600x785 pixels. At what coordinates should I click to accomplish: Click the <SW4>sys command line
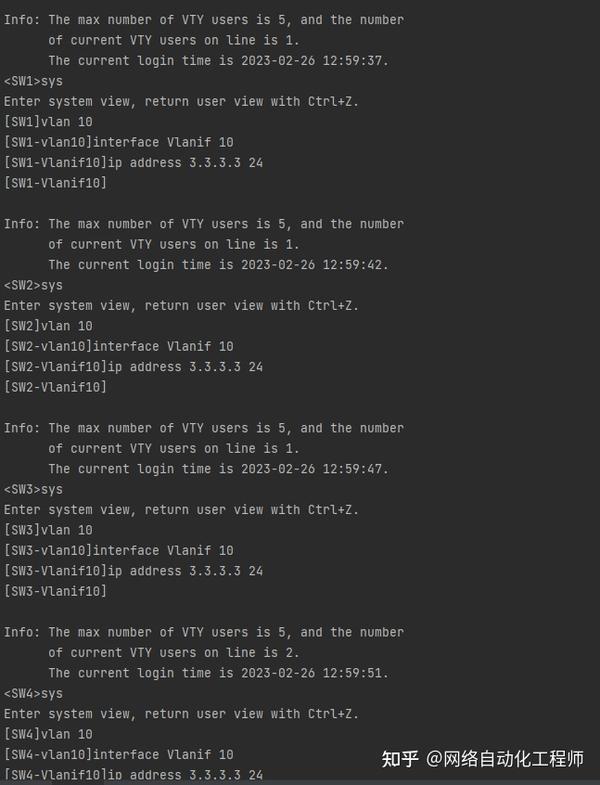[x=33, y=693]
